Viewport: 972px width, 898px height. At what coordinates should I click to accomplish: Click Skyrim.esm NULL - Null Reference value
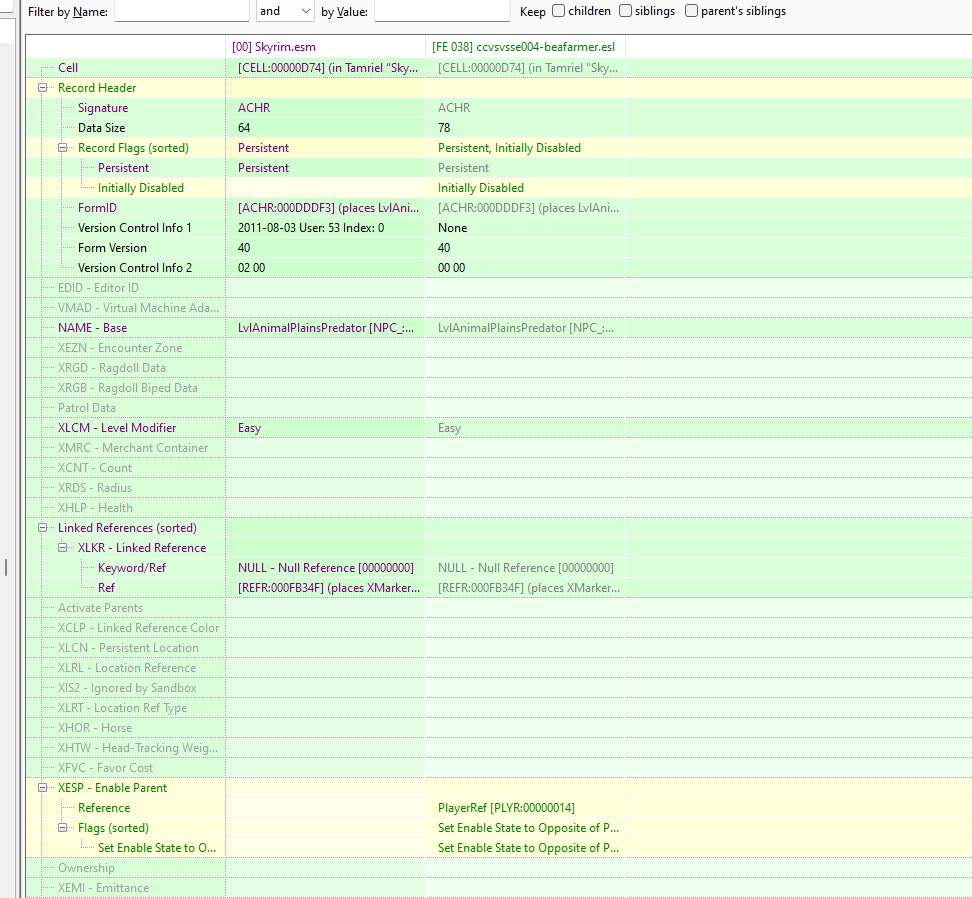[325, 568]
